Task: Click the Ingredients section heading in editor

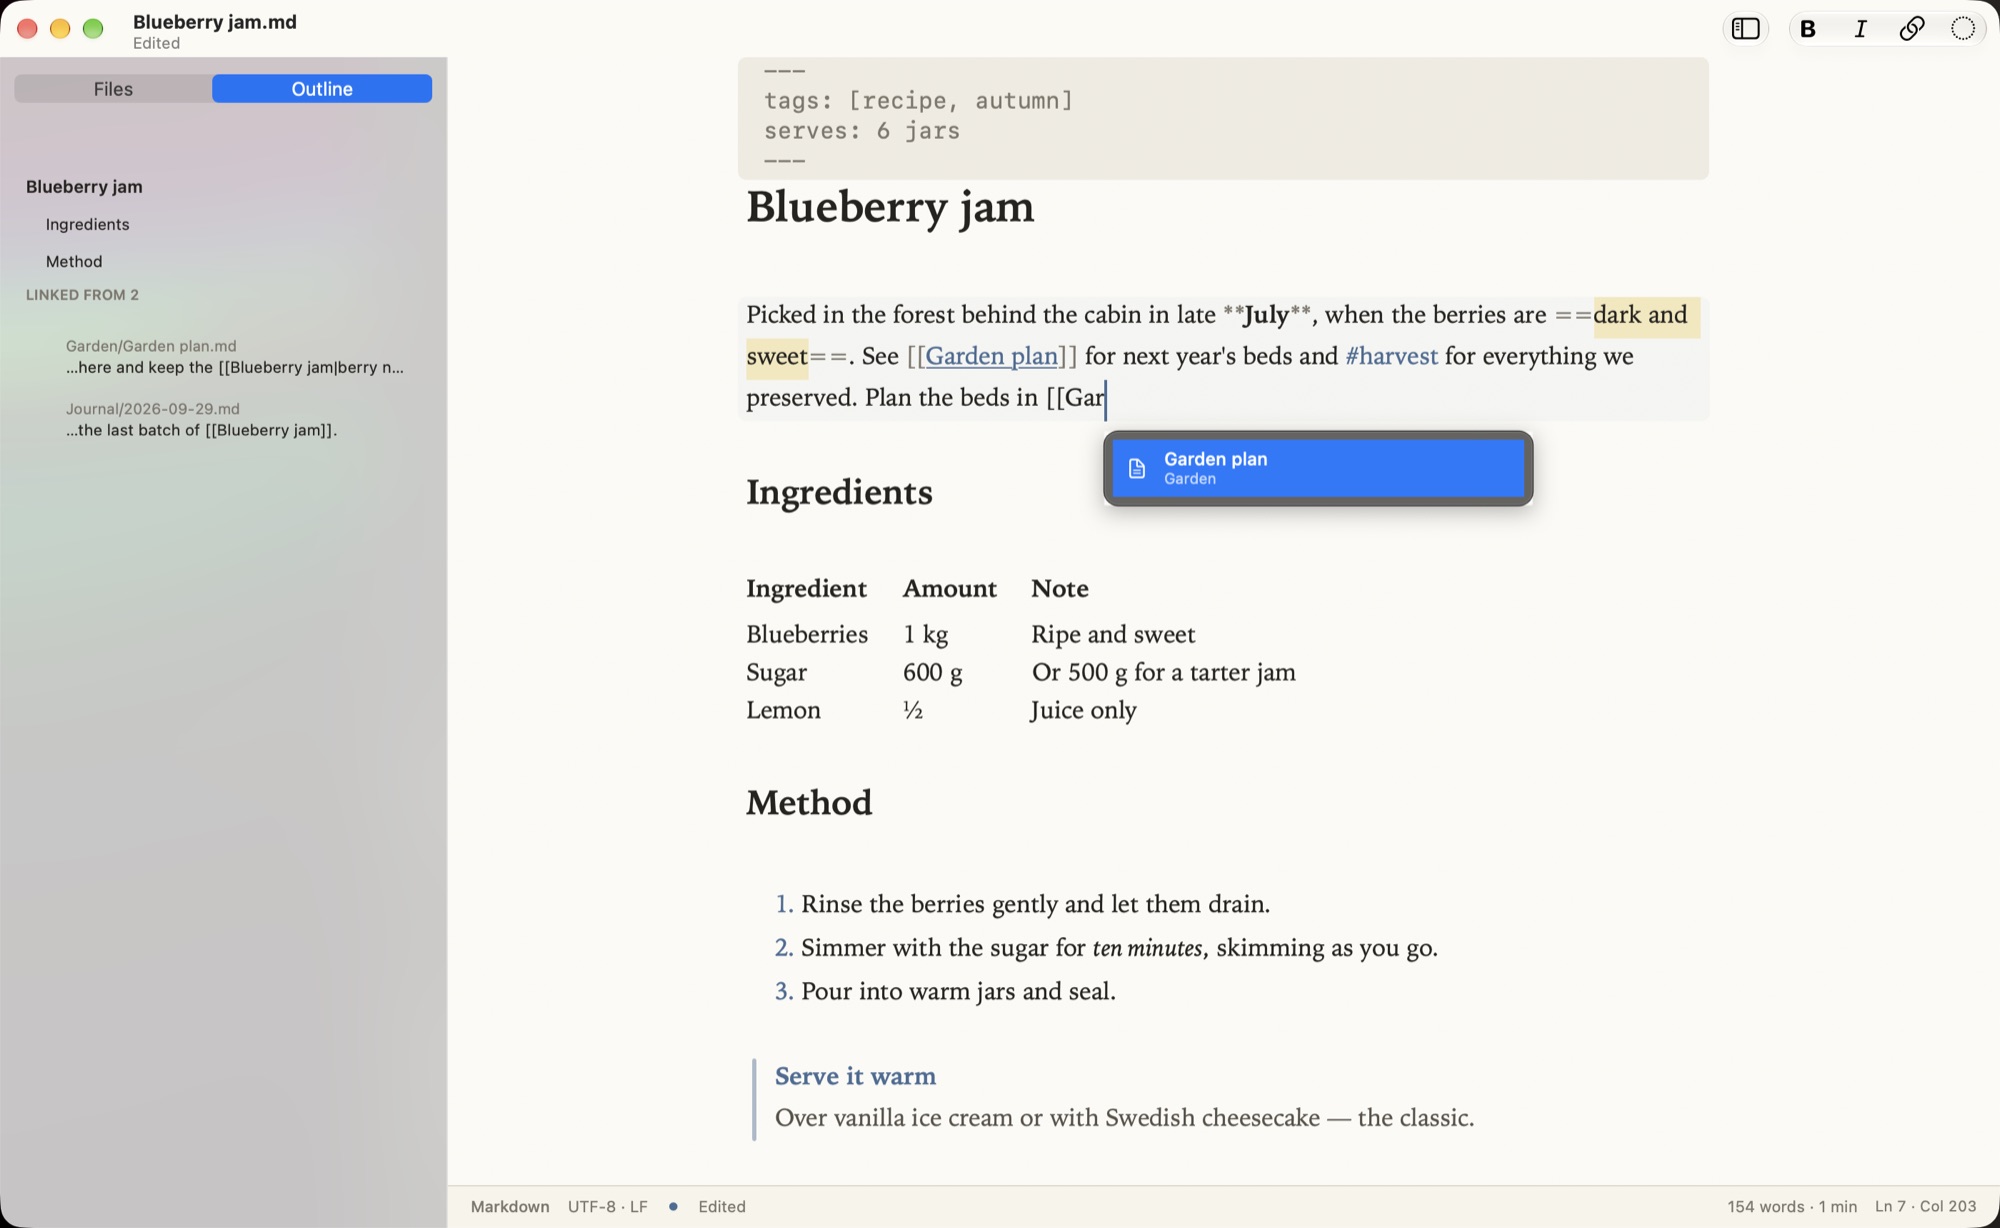Action: coord(839,492)
